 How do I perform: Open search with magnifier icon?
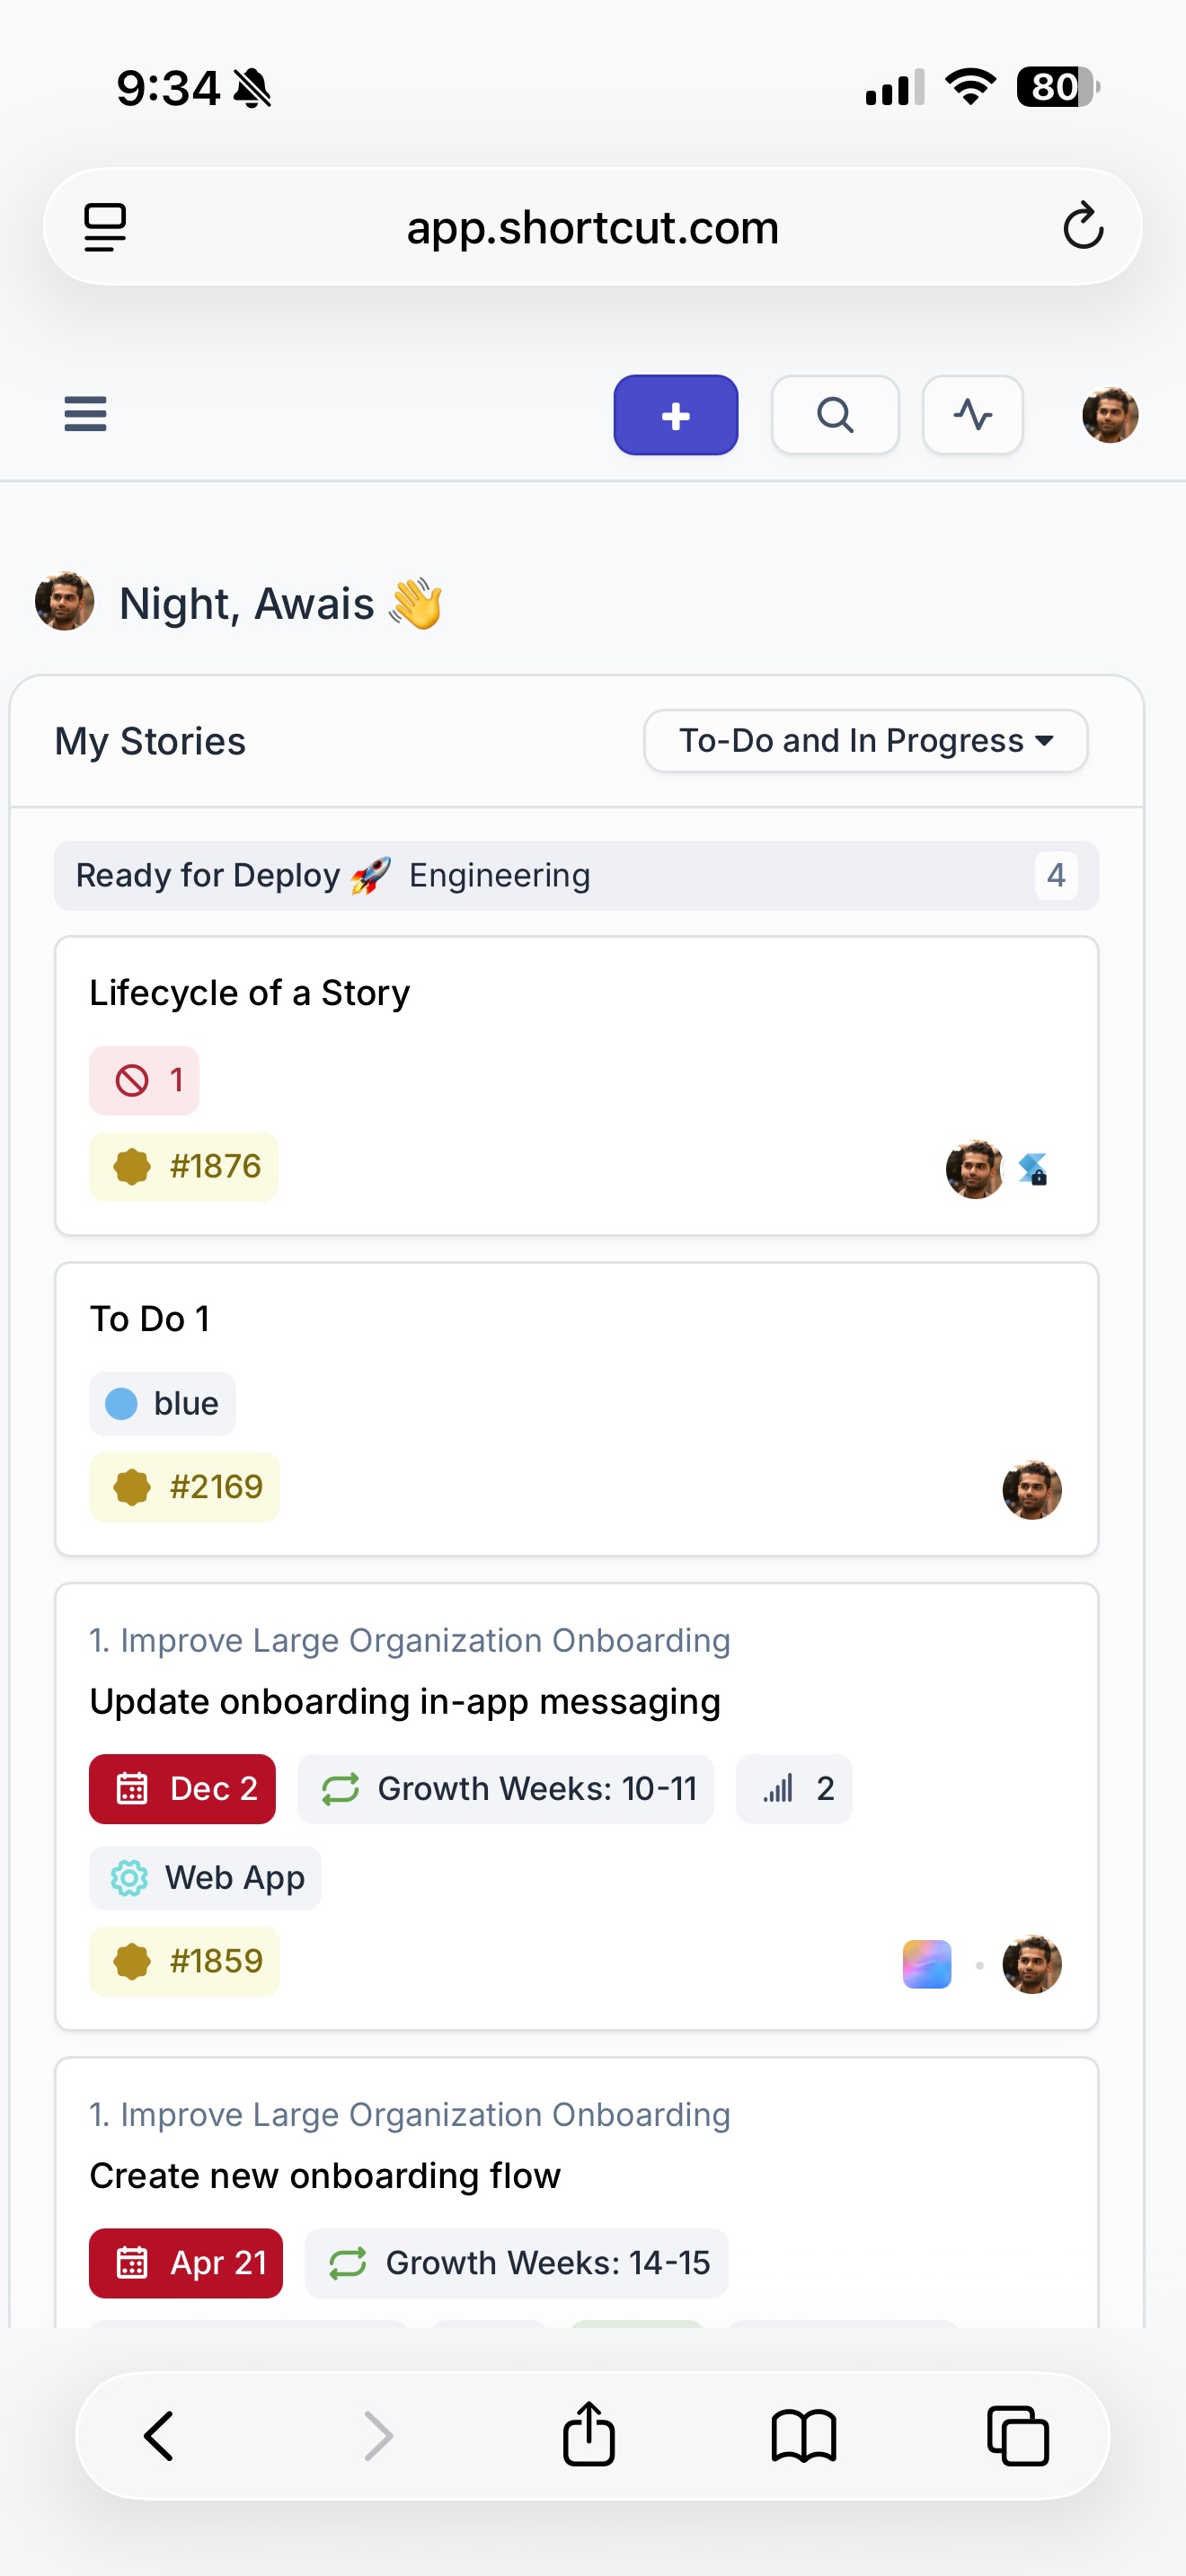pyautogui.click(x=834, y=415)
